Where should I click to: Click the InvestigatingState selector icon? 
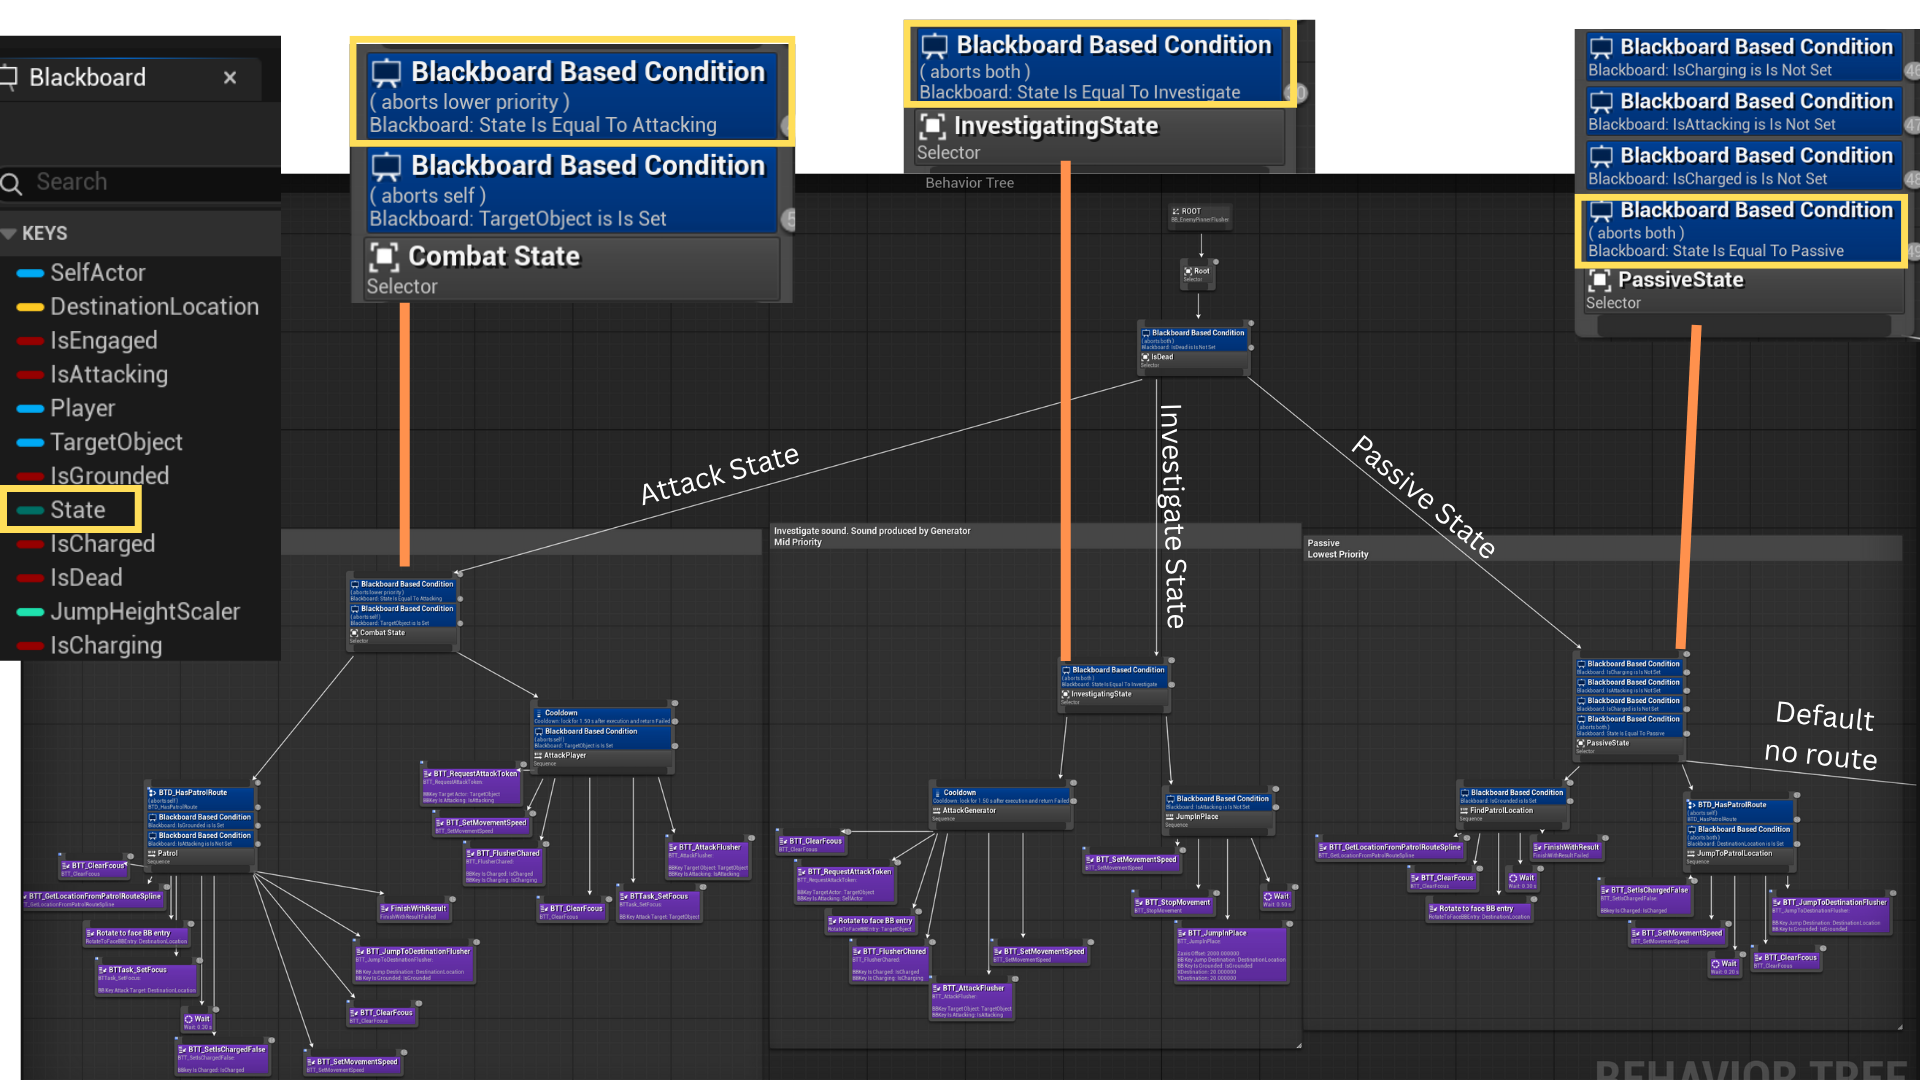pos(932,126)
